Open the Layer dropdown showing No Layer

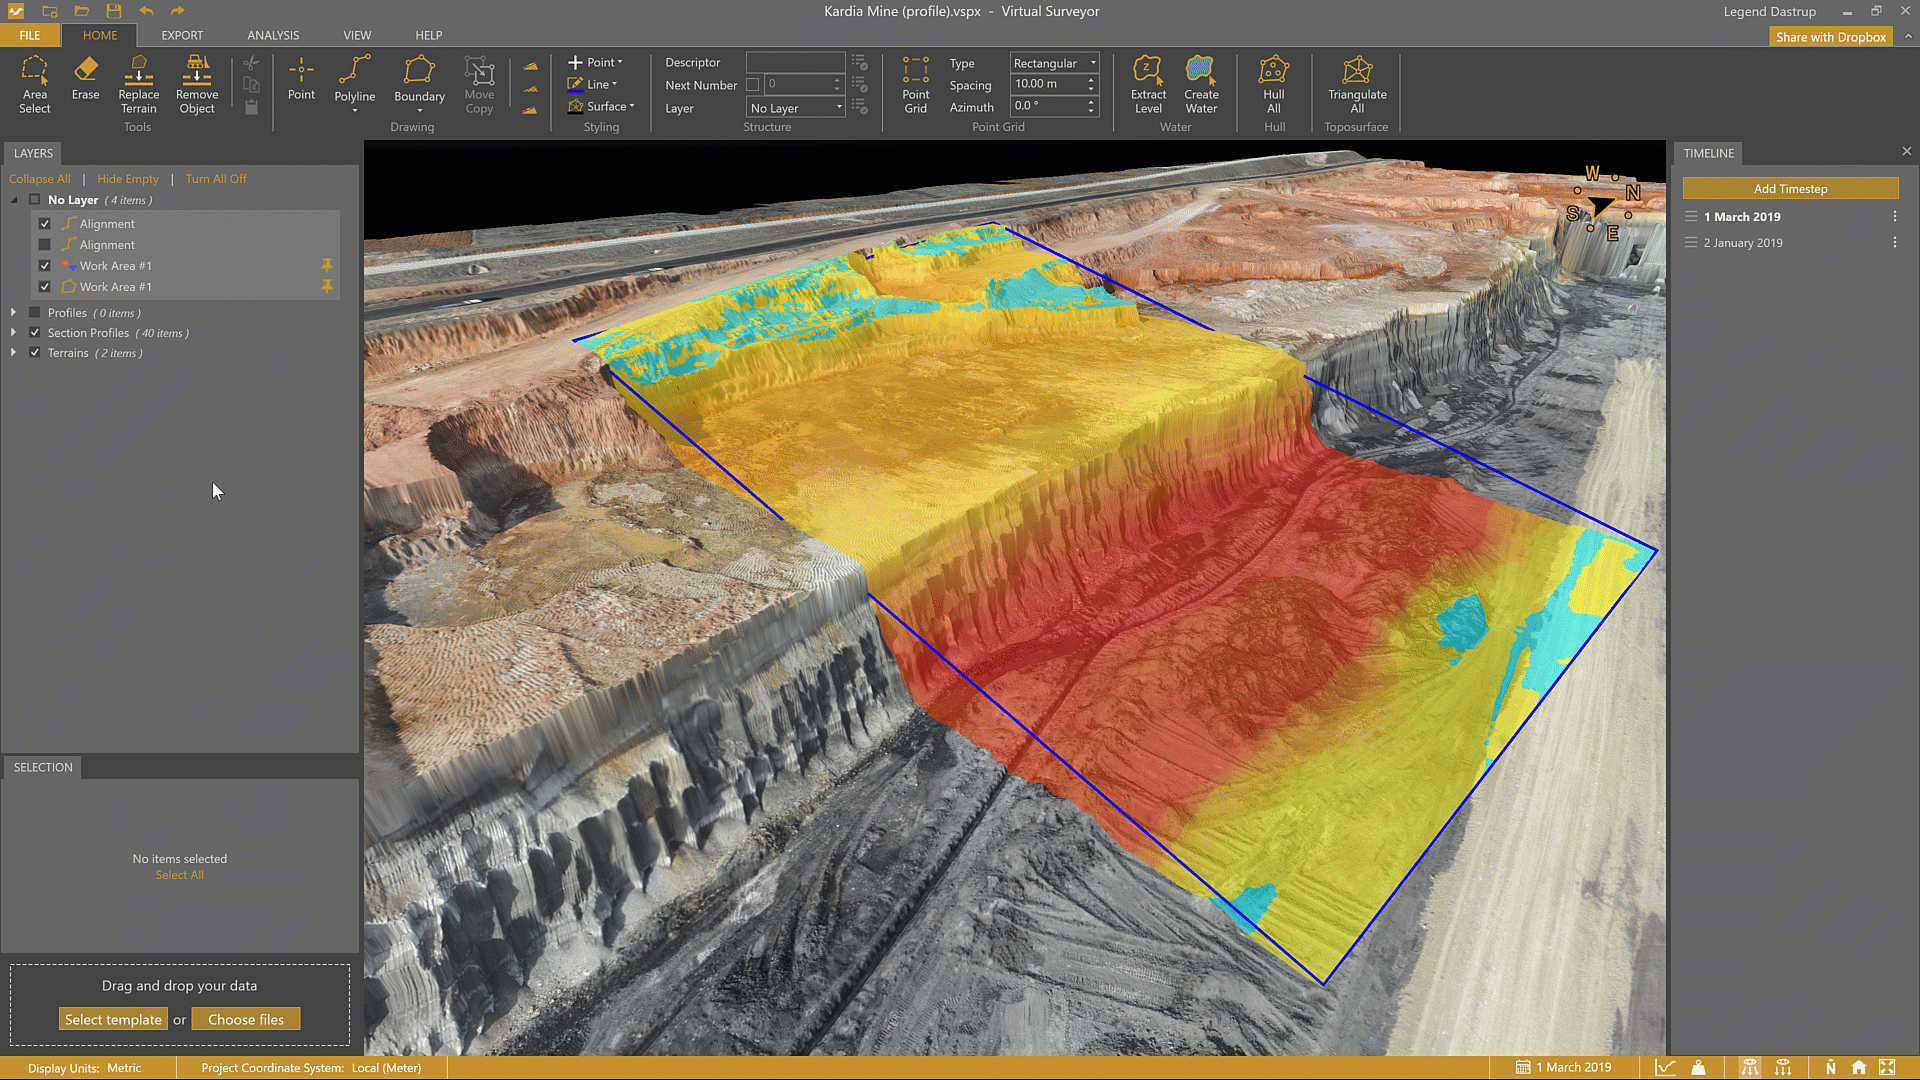pos(796,108)
